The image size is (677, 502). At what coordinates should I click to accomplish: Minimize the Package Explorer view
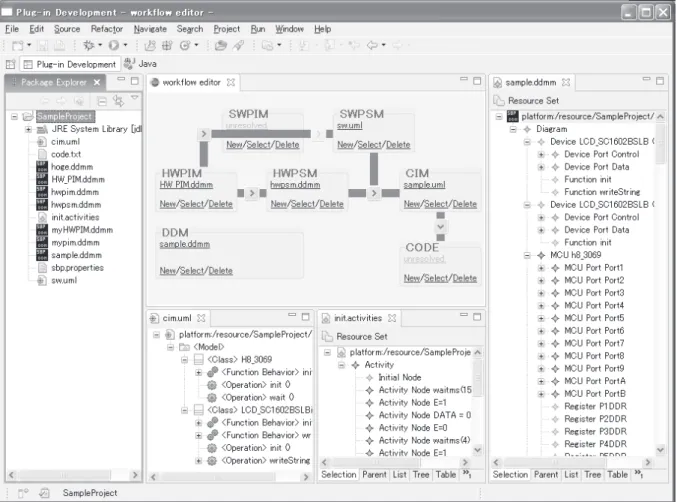click(x=121, y=79)
